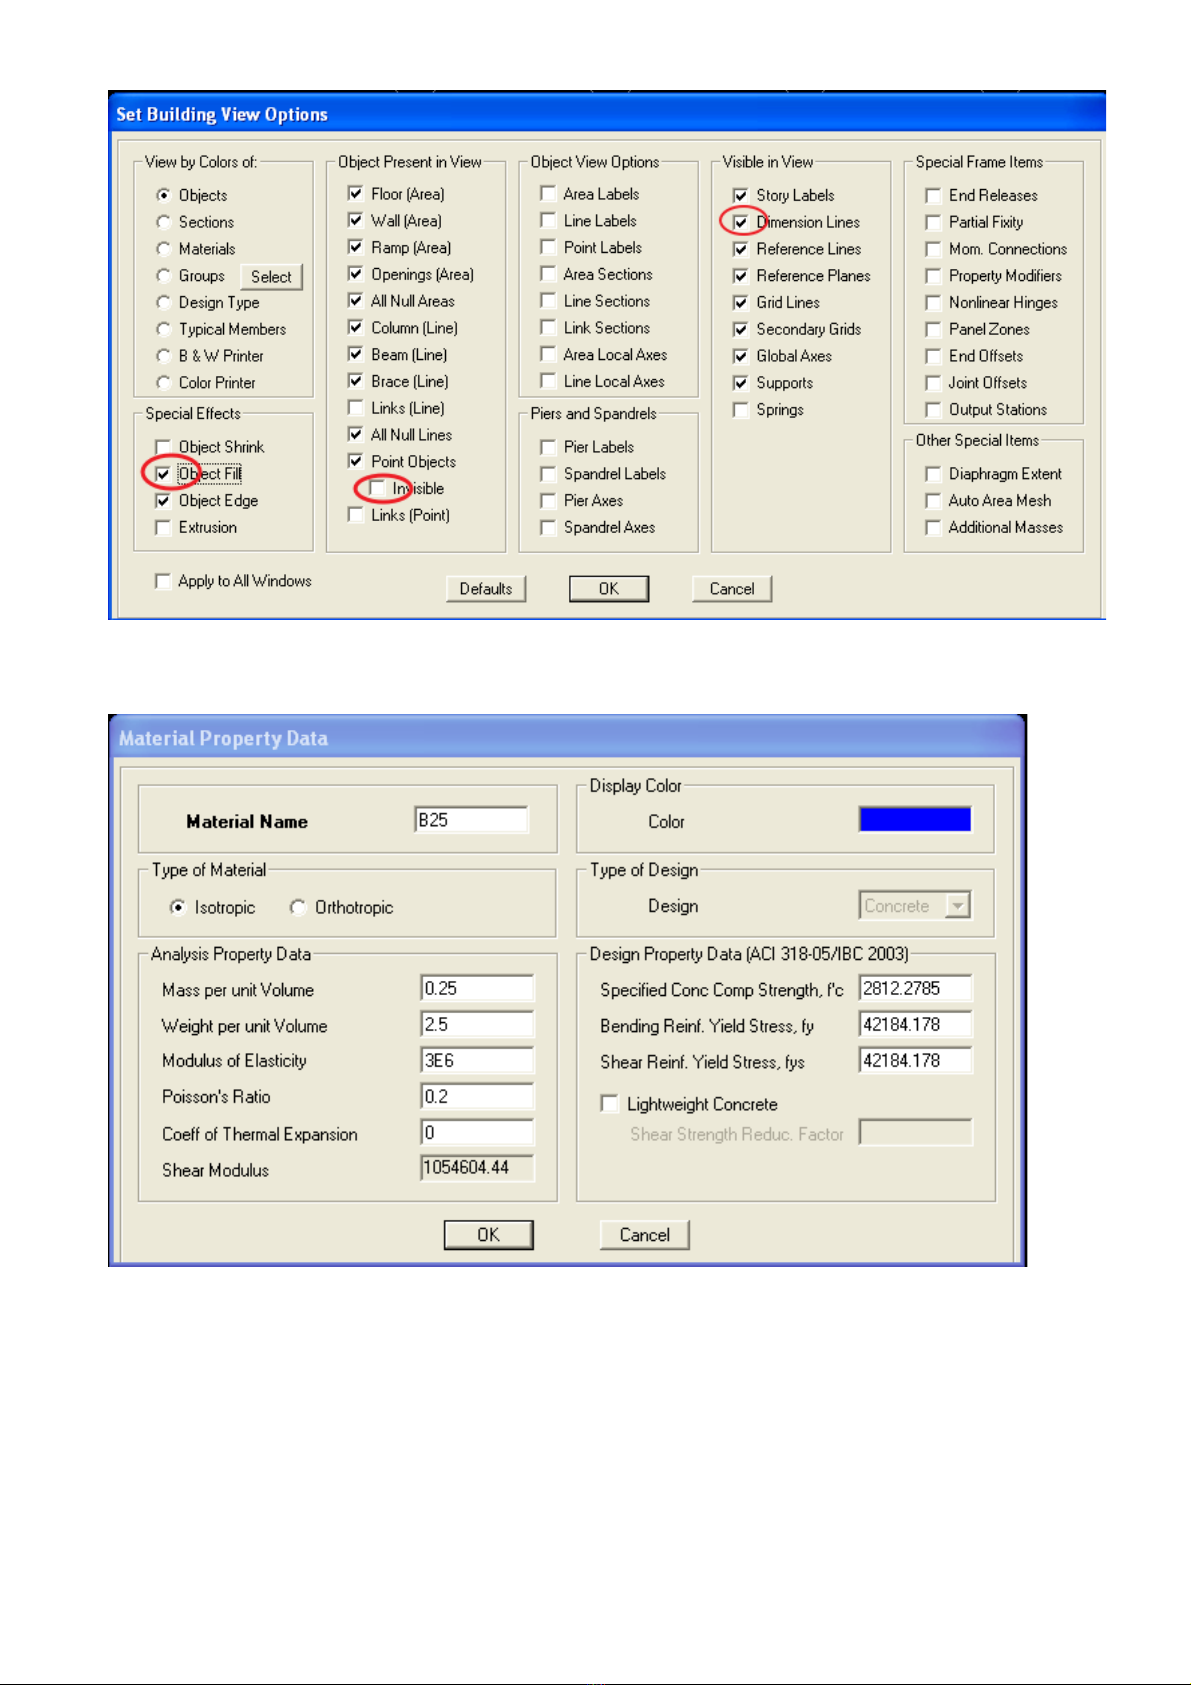Check Apply to All Windows
The image size is (1191, 1685).
tap(163, 581)
